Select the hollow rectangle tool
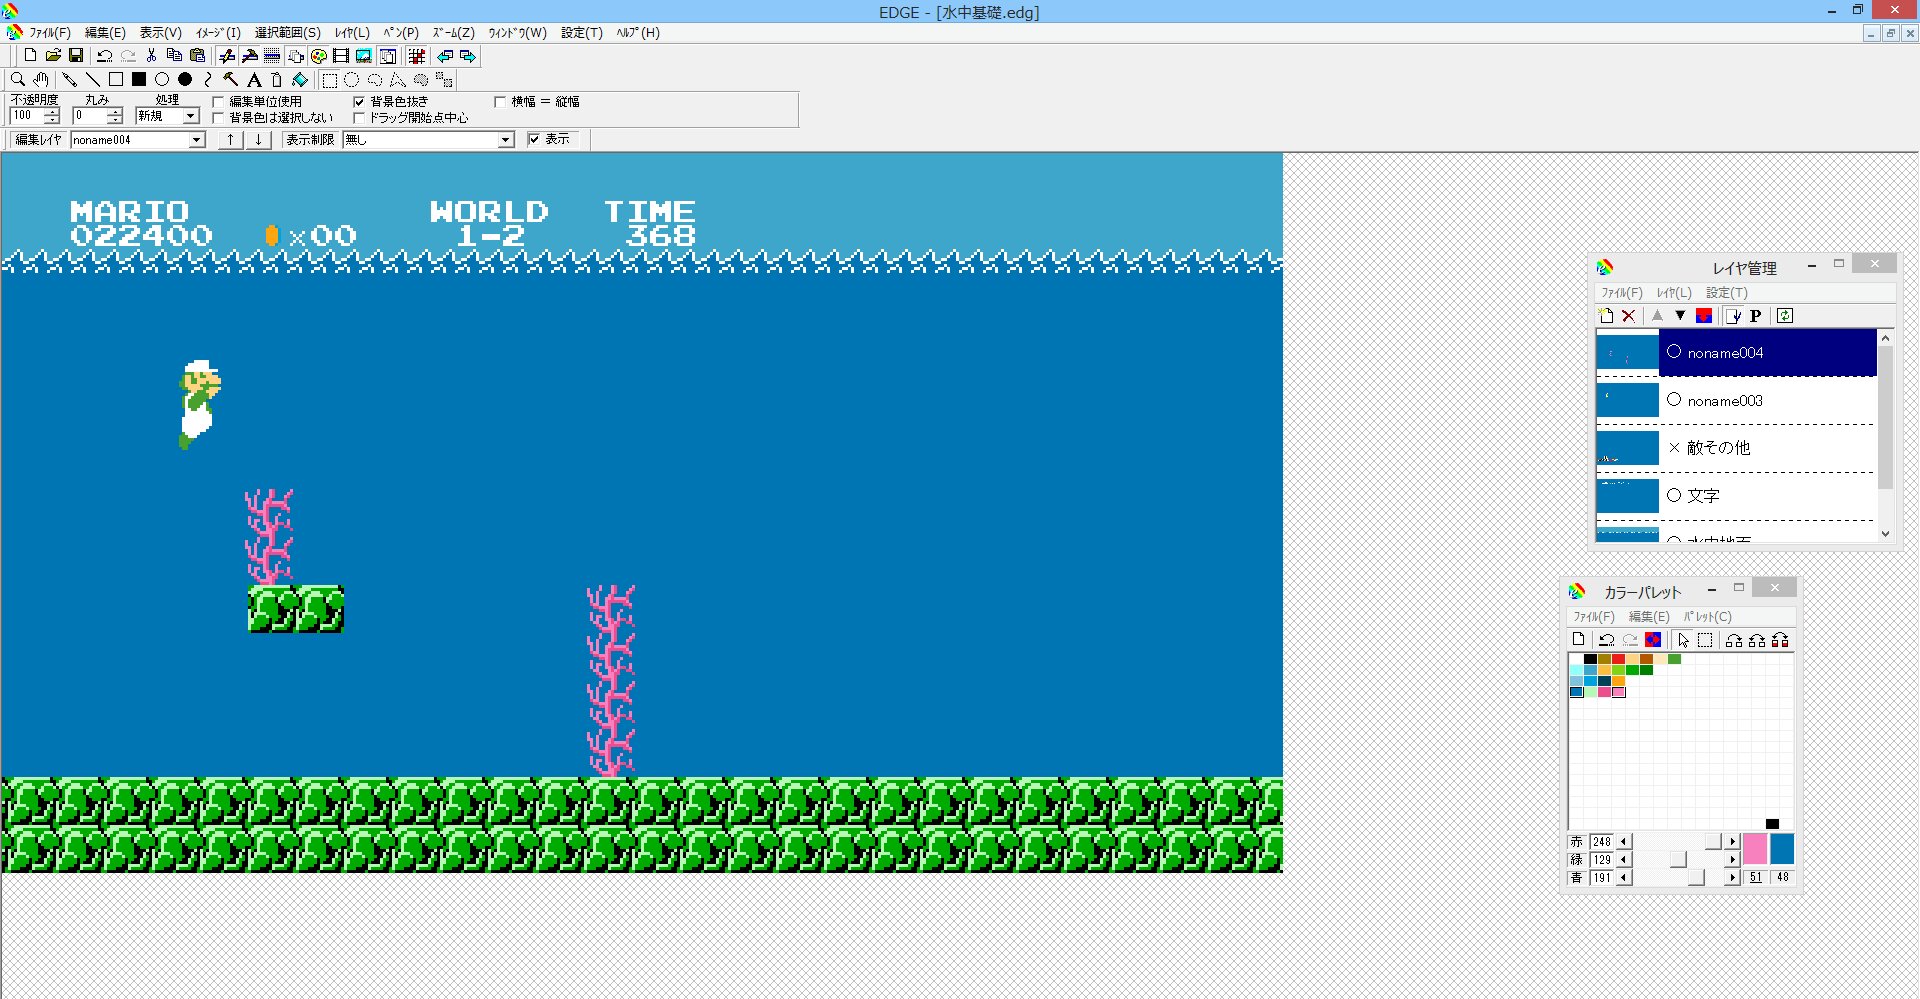Viewport: 1920px width, 999px height. coord(116,80)
